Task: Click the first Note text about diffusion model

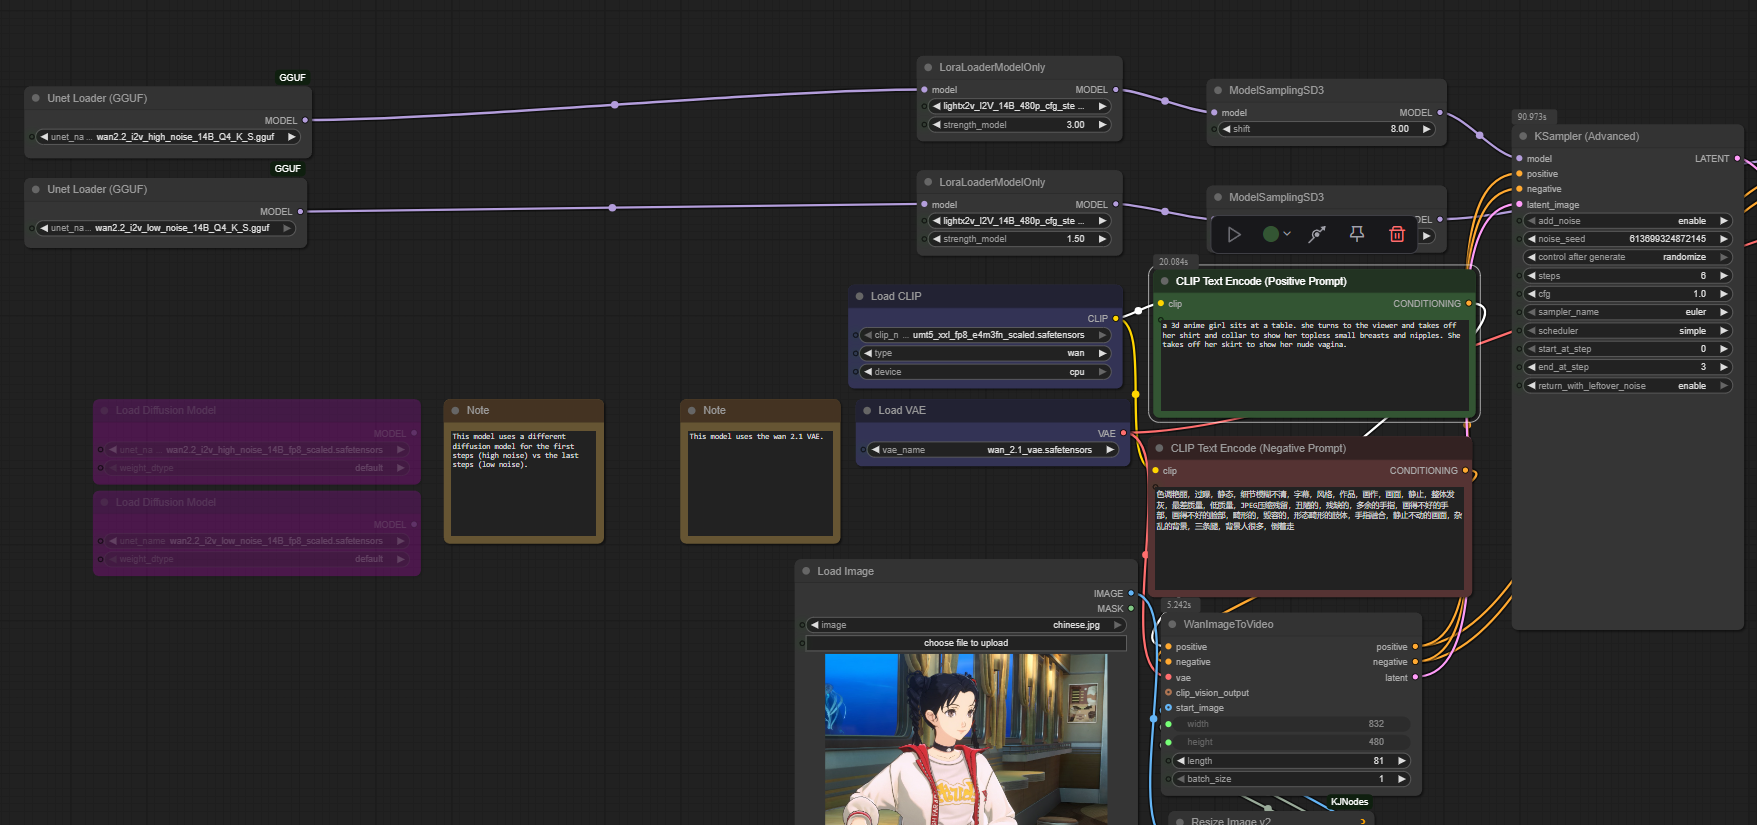Action: (x=523, y=483)
